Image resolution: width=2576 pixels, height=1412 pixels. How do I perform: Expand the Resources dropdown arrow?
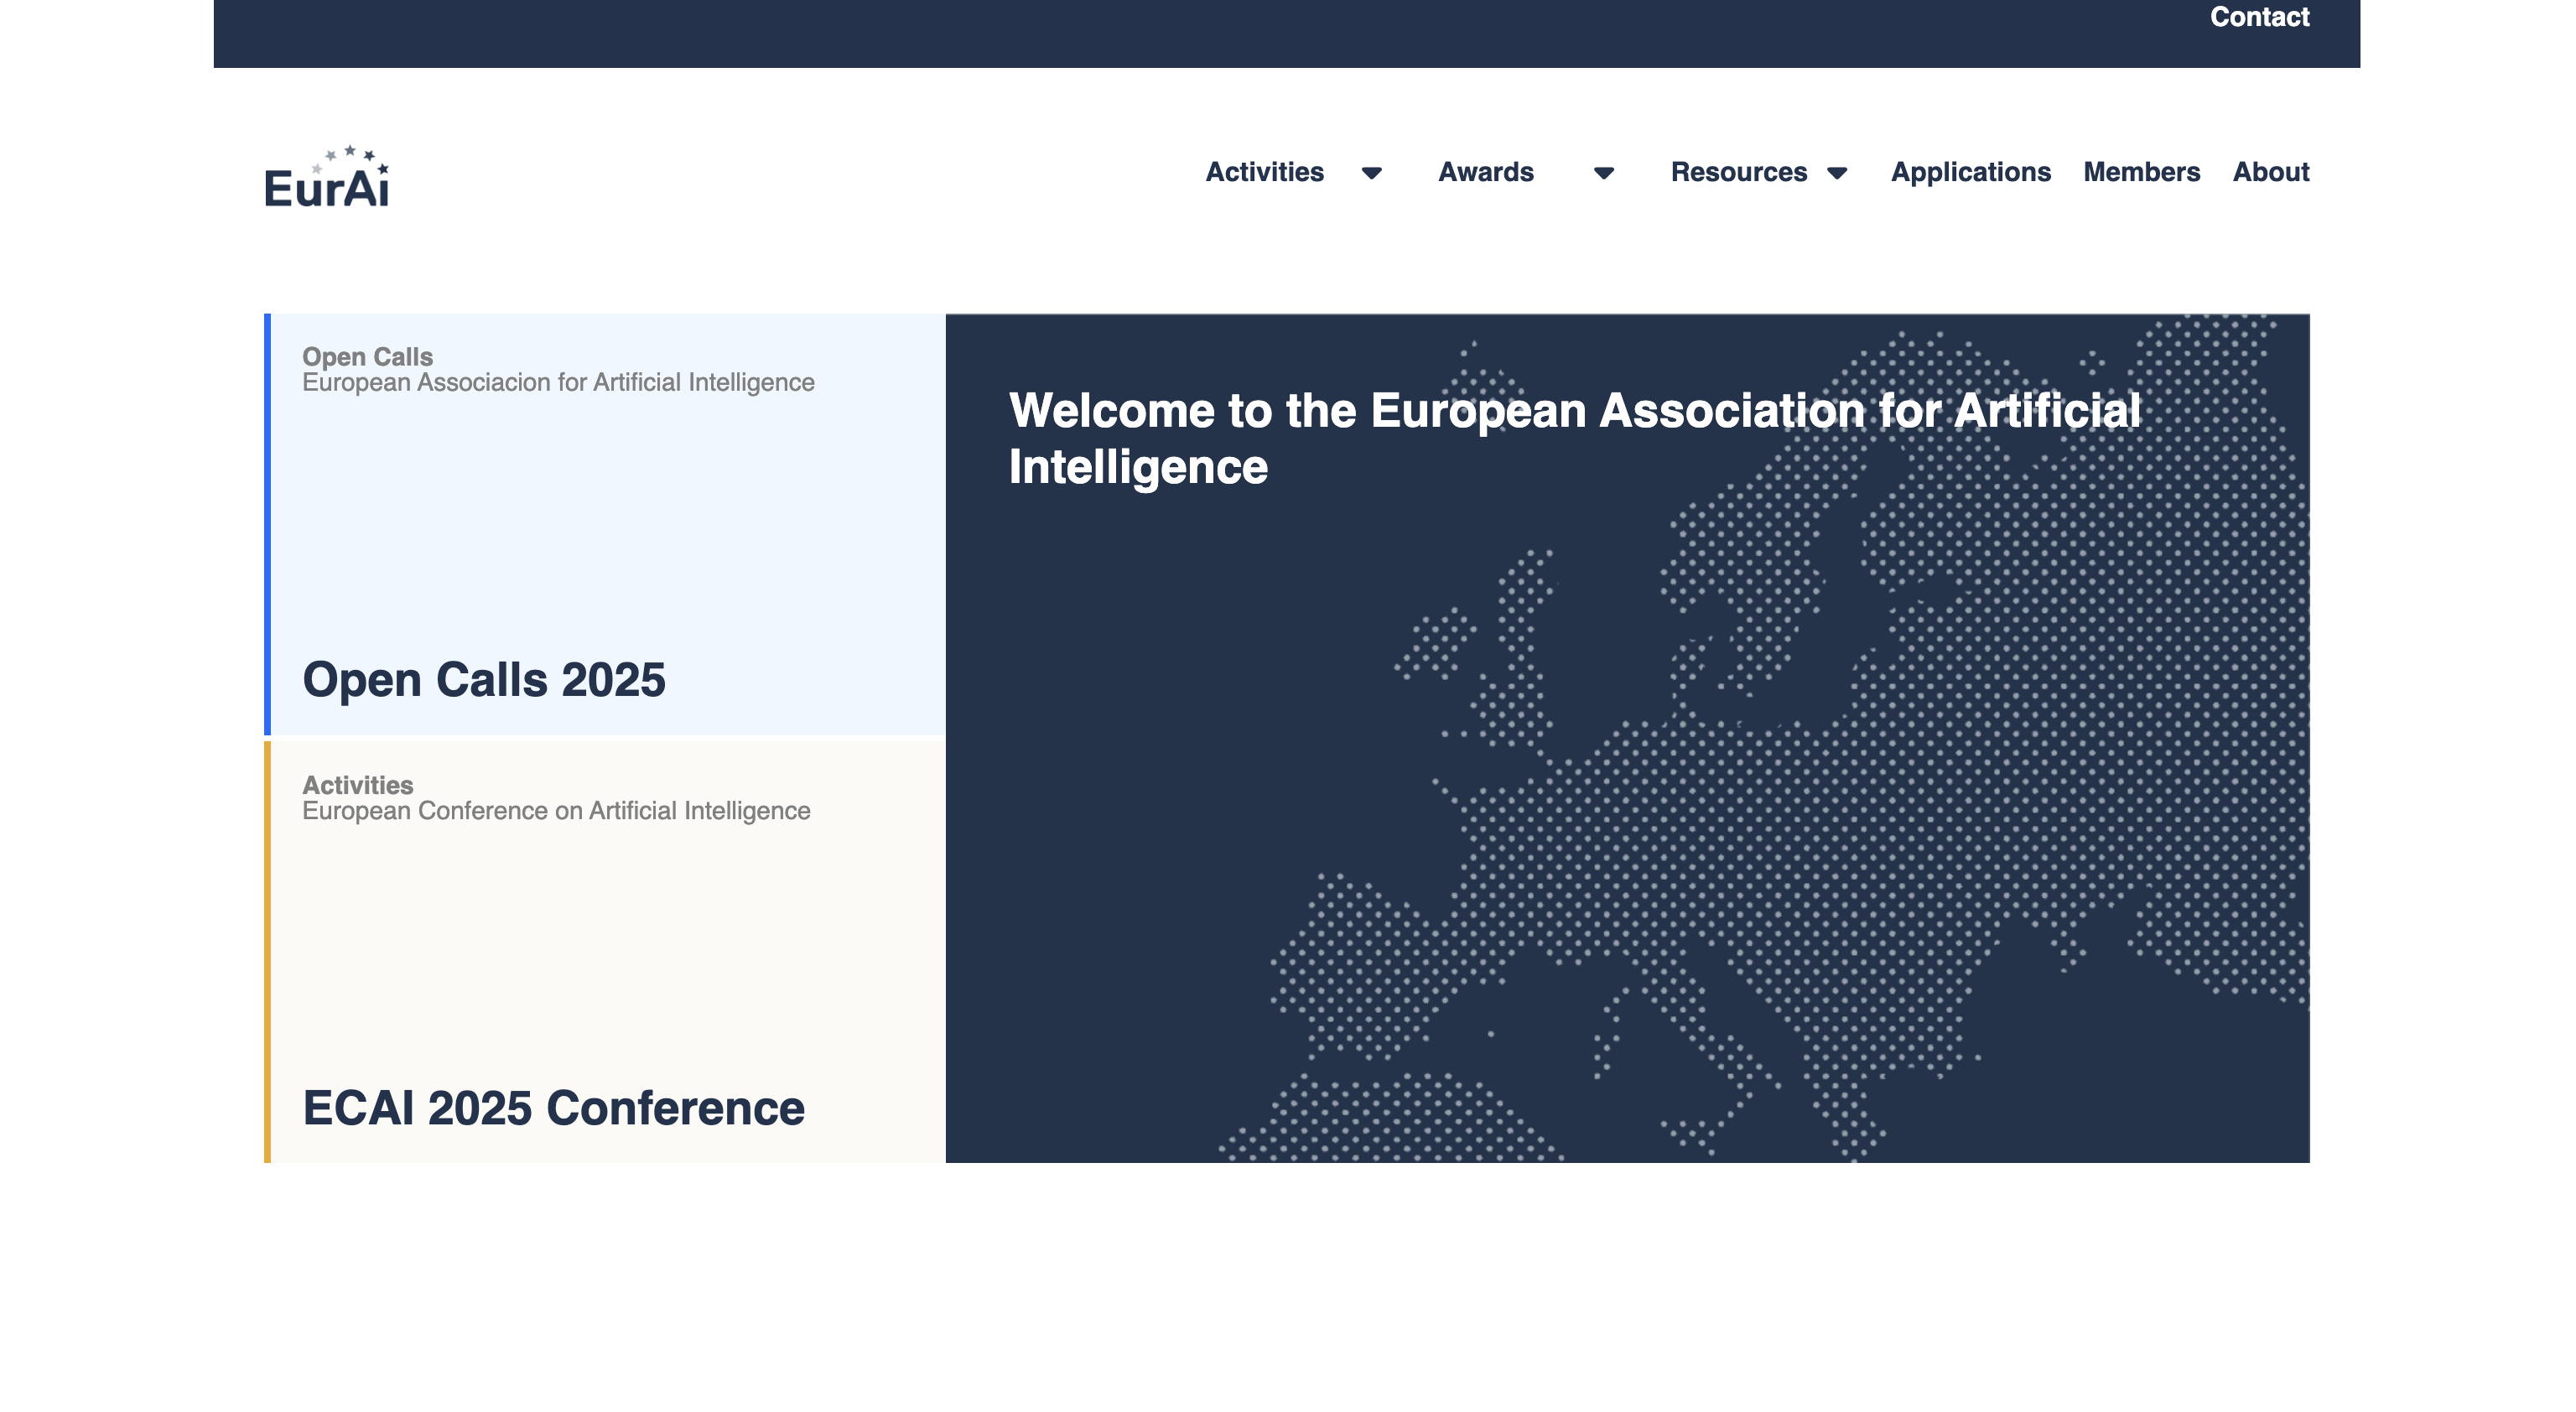1837,173
